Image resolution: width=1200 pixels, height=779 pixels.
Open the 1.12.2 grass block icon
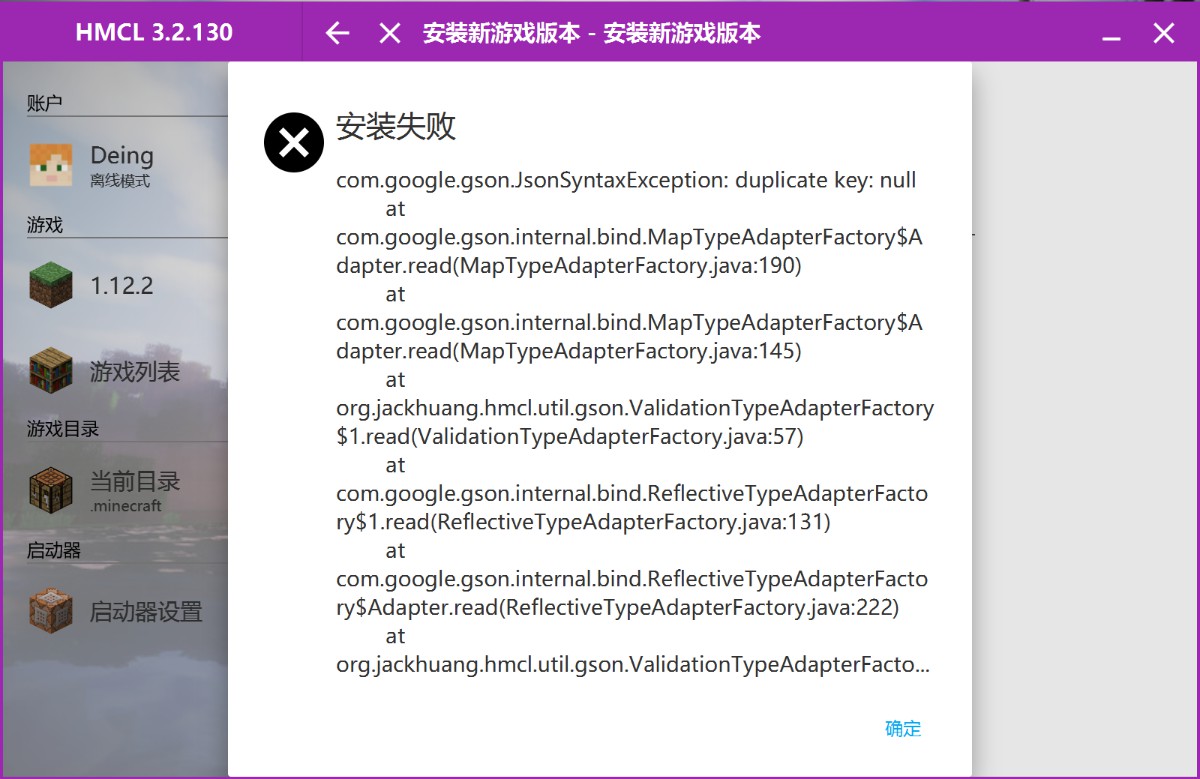[51, 285]
